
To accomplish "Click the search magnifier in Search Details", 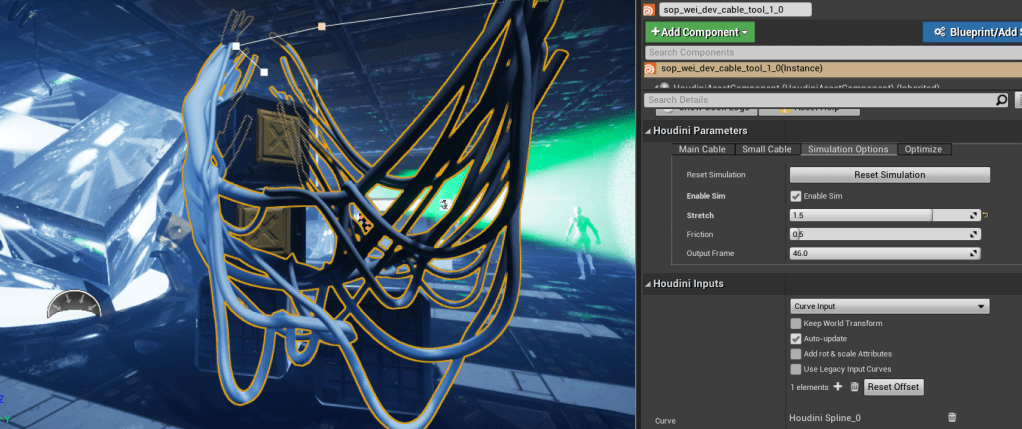I will point(1001,100).
